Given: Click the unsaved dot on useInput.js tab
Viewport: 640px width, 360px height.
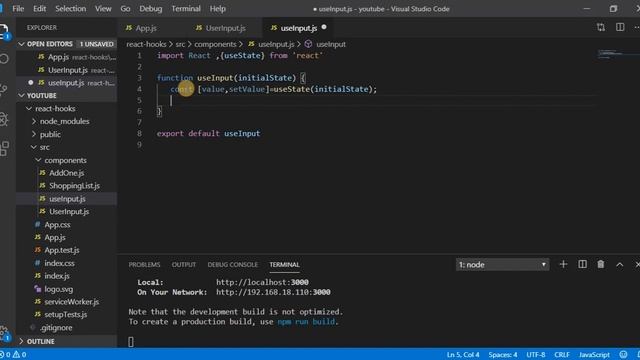Looking at the screenshot, I should pos(324,27).
